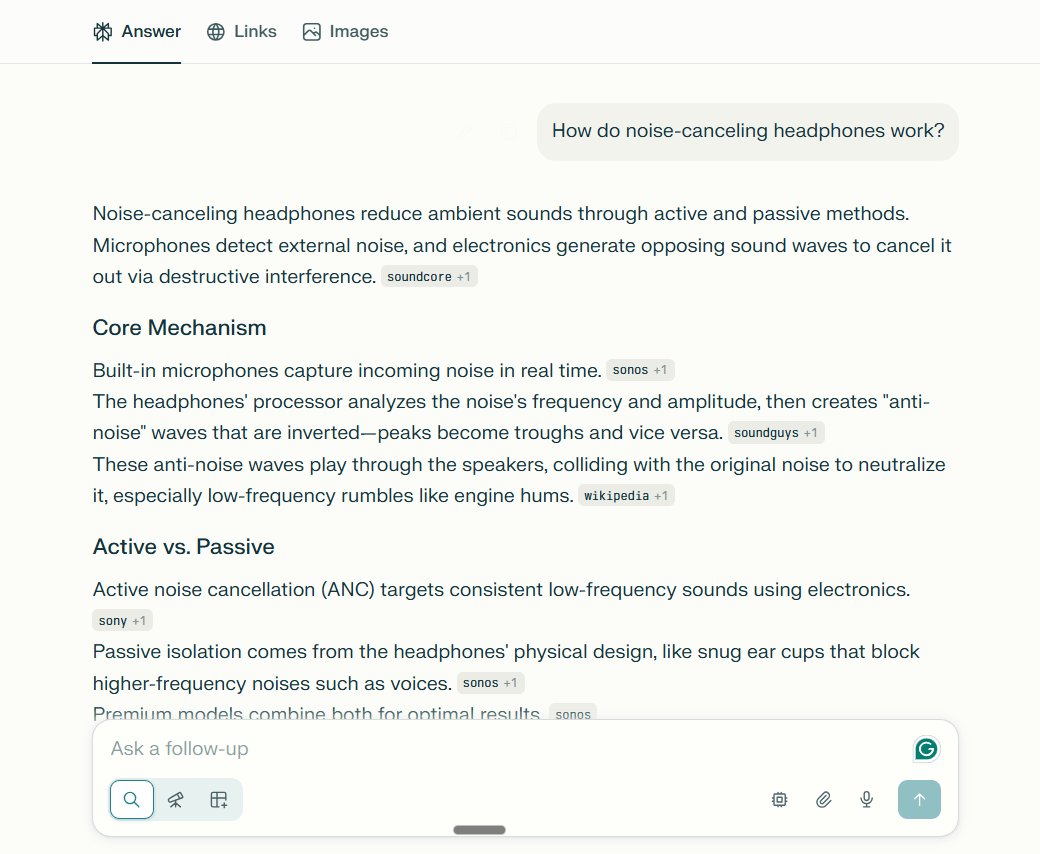The image size is (1040, 854).
Task: Expand the wikipedia +1 source citation
Action: (627, 495)
